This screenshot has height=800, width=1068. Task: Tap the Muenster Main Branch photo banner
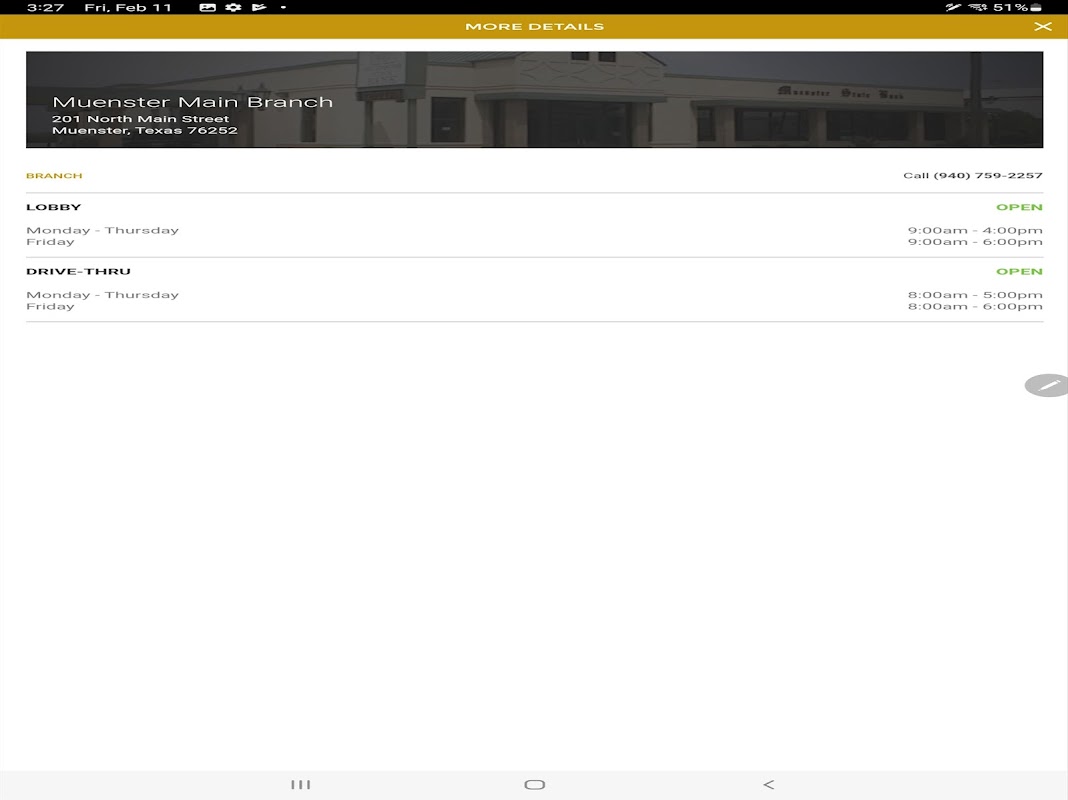pyautogui.click(x=535, y=99)
